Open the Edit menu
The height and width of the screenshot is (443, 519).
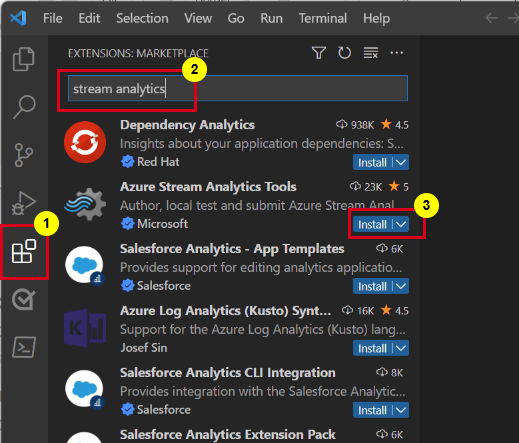89,18
